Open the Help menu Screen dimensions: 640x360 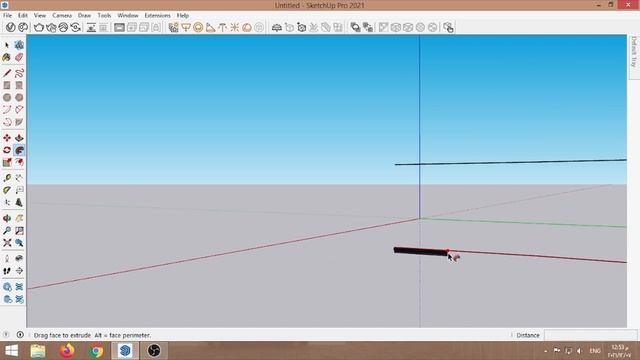182,15
